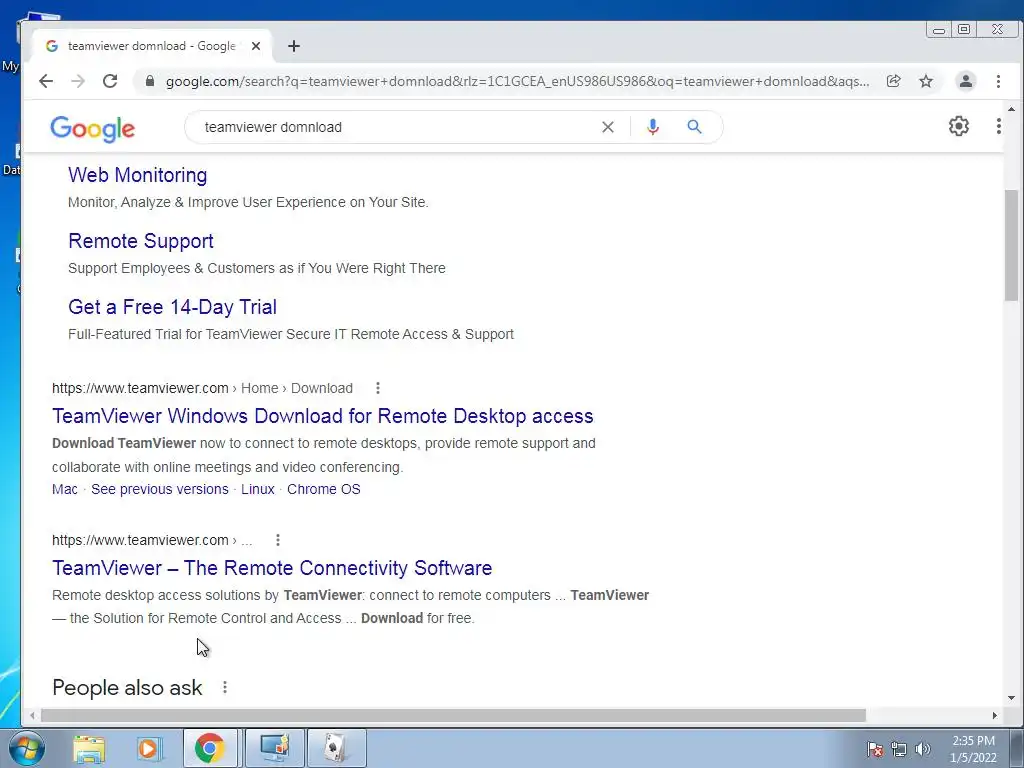The height and width of the screenshot is (768, 1024).
Task: Click the People also ask heading
Action: [127, 688]
